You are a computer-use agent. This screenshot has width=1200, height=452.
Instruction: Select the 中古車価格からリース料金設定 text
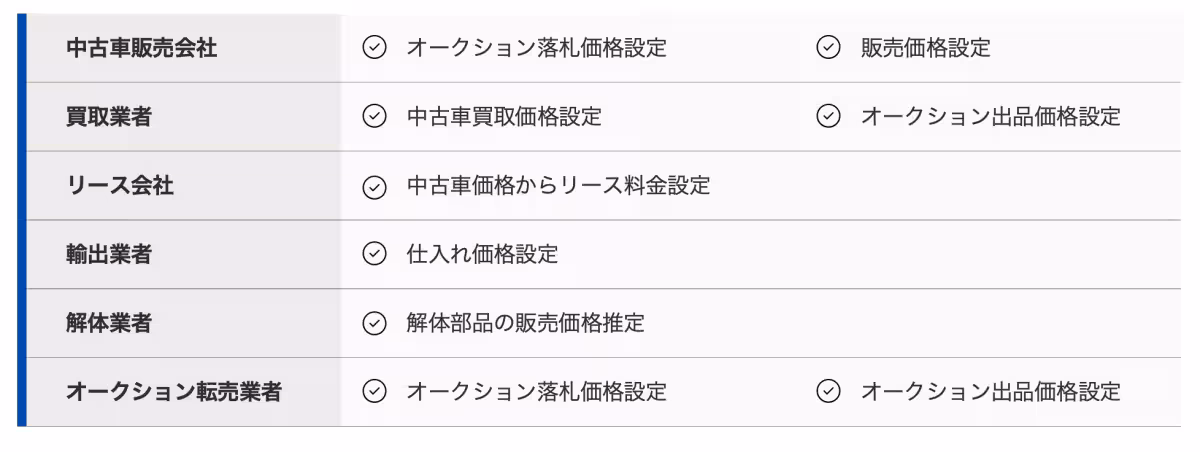click(x=558, y=186)
